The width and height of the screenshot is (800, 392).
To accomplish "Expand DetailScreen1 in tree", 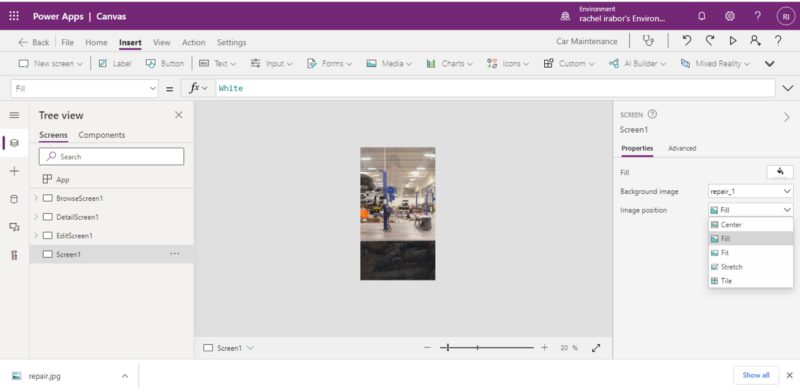I will point(36,217).
